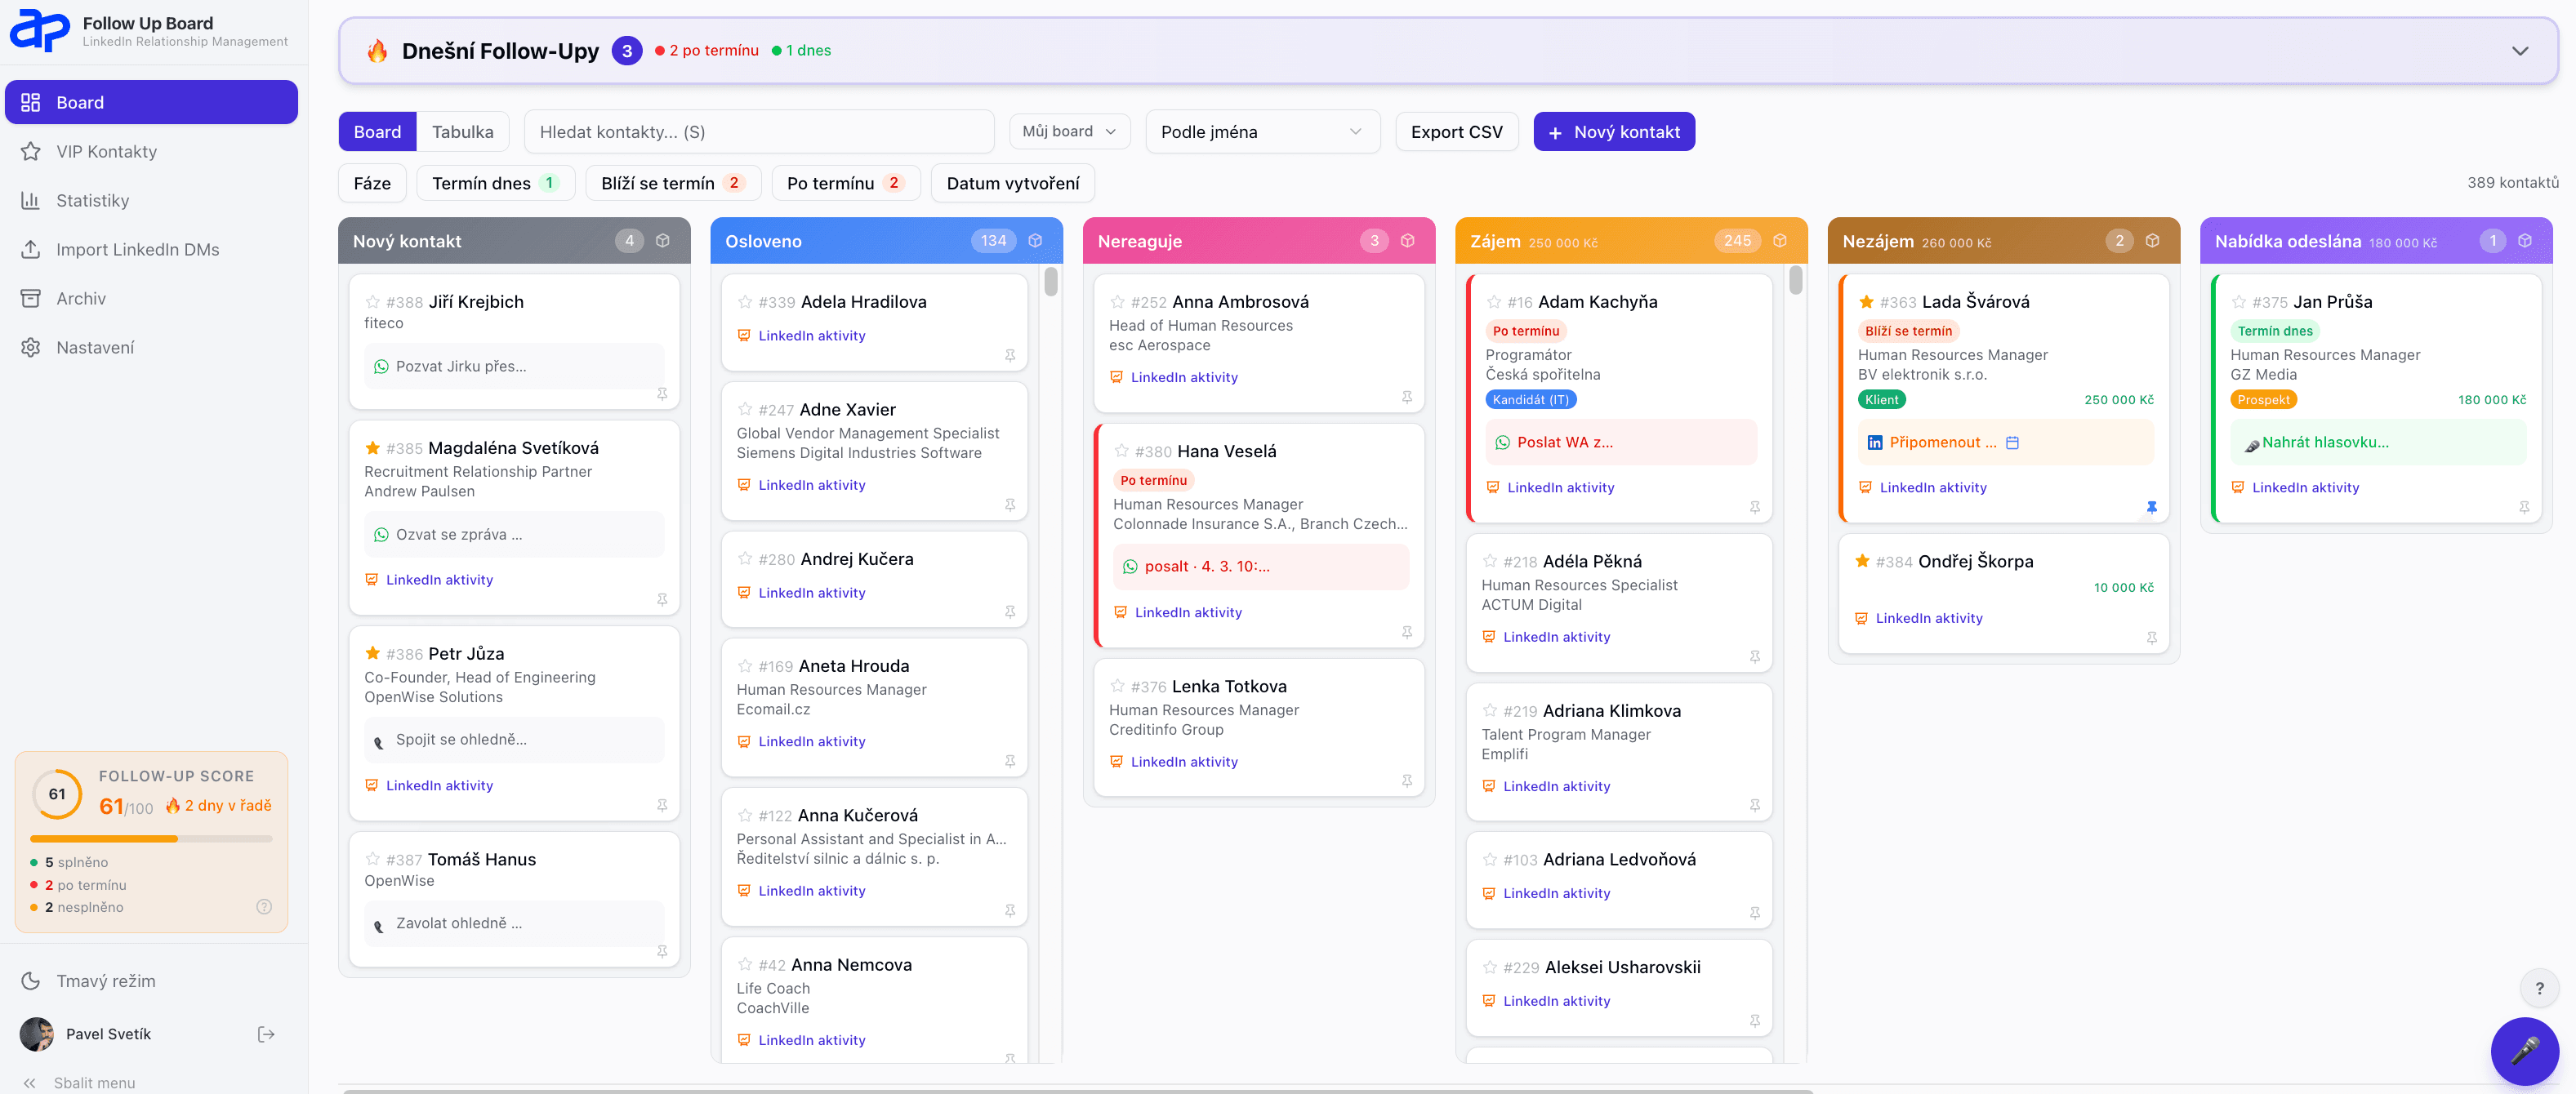Click the score info icon in Follow-Up Score
The width and height of the screenshot is (2576, 1094).
click(x=264, y=907)
